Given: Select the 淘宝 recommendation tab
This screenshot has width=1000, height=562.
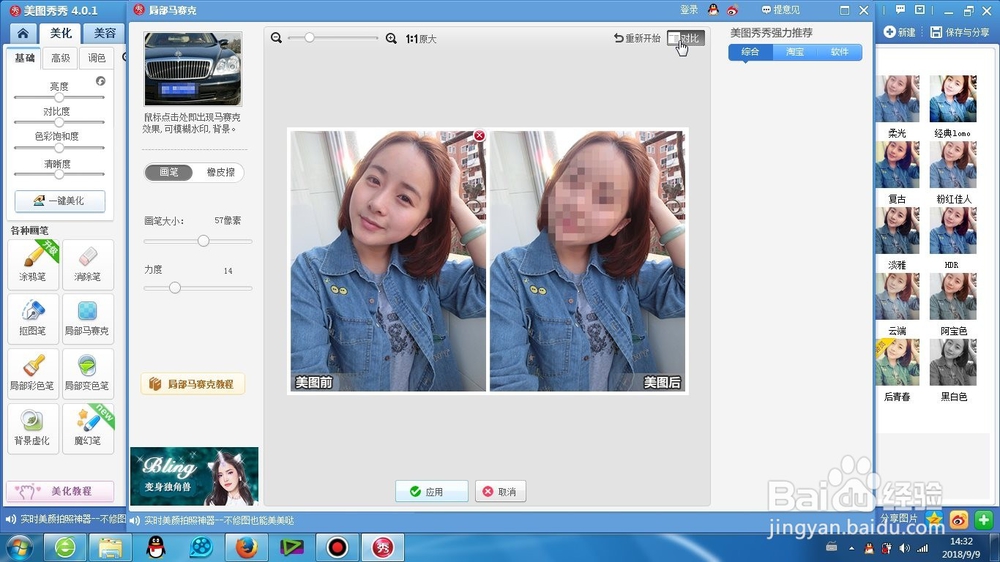Looking at the screenshot, I should pos(795,52).
